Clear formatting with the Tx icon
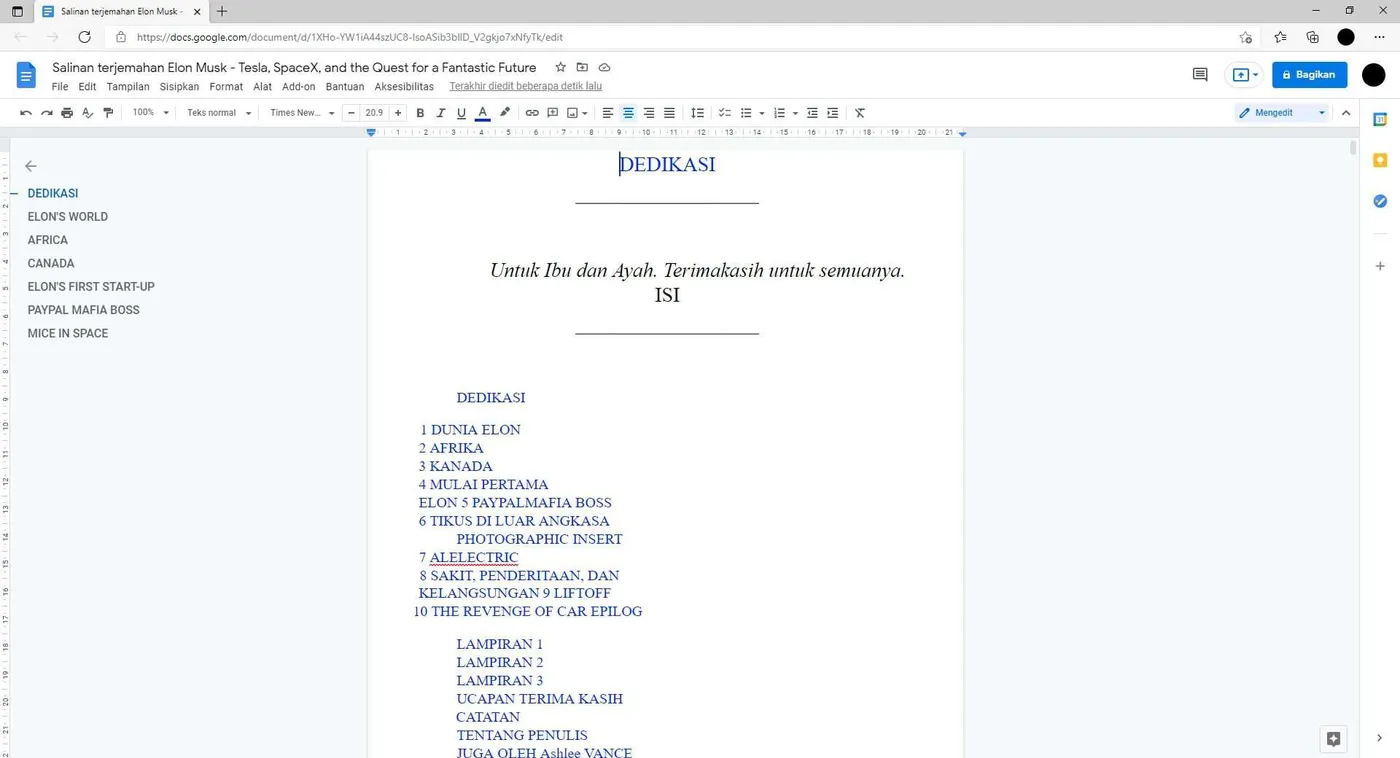The width and height of the screenshot is (1400, 758). point(860,113)
